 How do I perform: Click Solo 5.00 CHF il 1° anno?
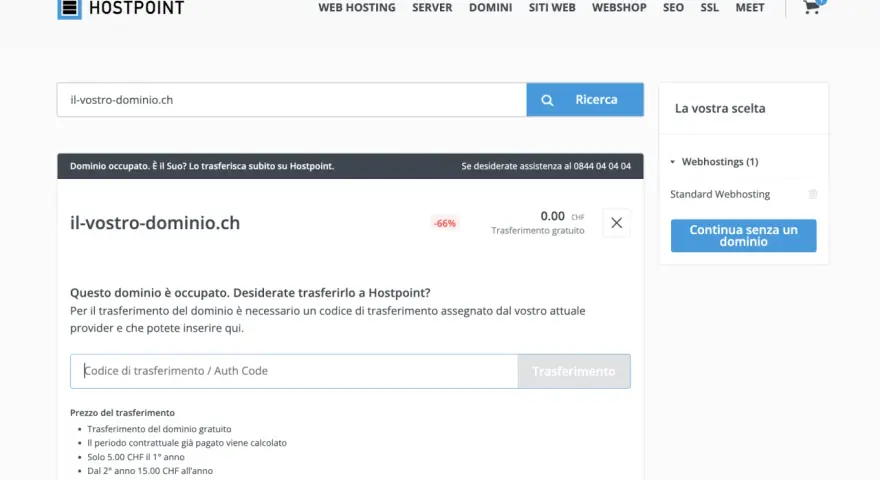[x=136, y=457]
